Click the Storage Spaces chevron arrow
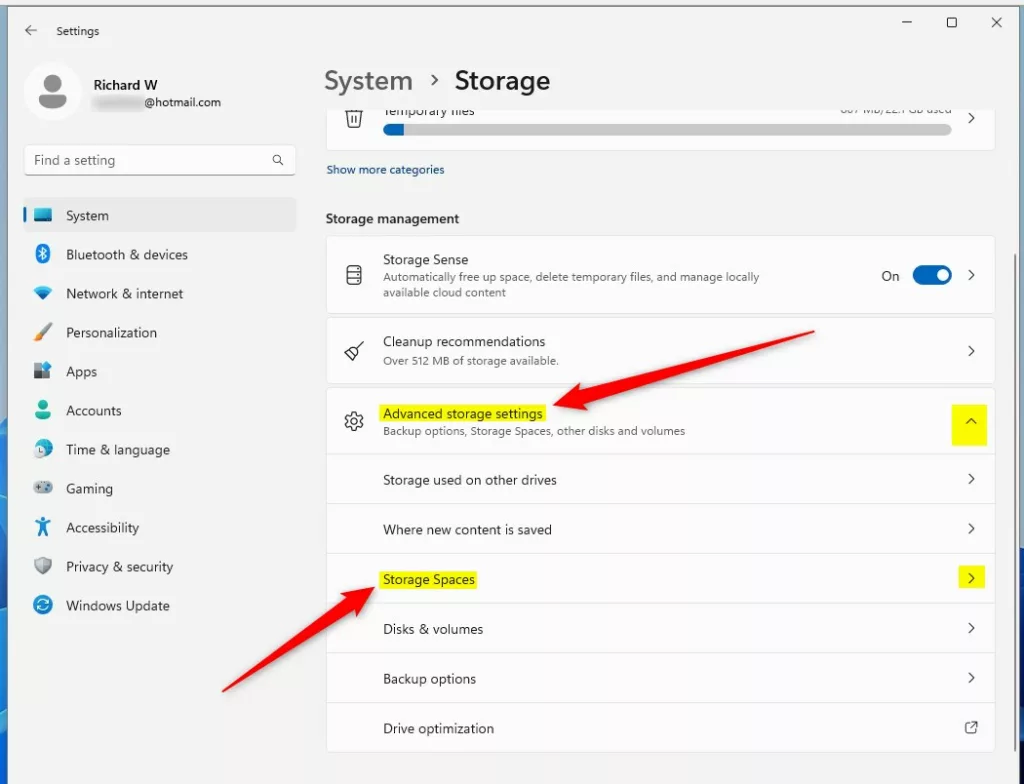This screenshot has height=784, width=1024. tap(971, 578)
